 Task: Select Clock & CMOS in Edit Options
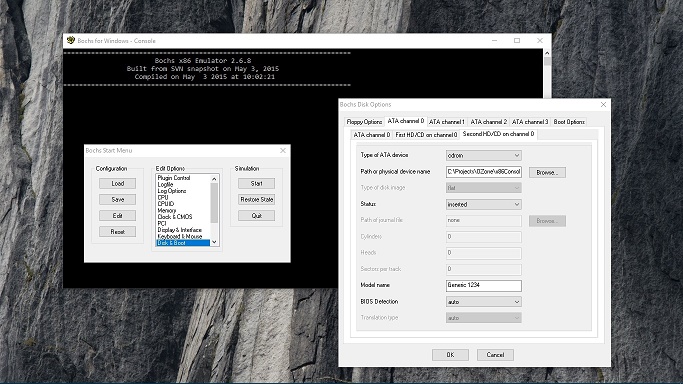(183, 217)
